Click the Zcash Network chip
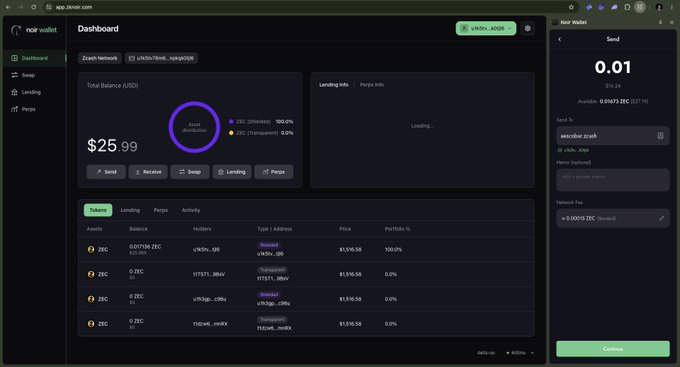The height and width of the screenshot is (367, 680). tap(100, 58)
